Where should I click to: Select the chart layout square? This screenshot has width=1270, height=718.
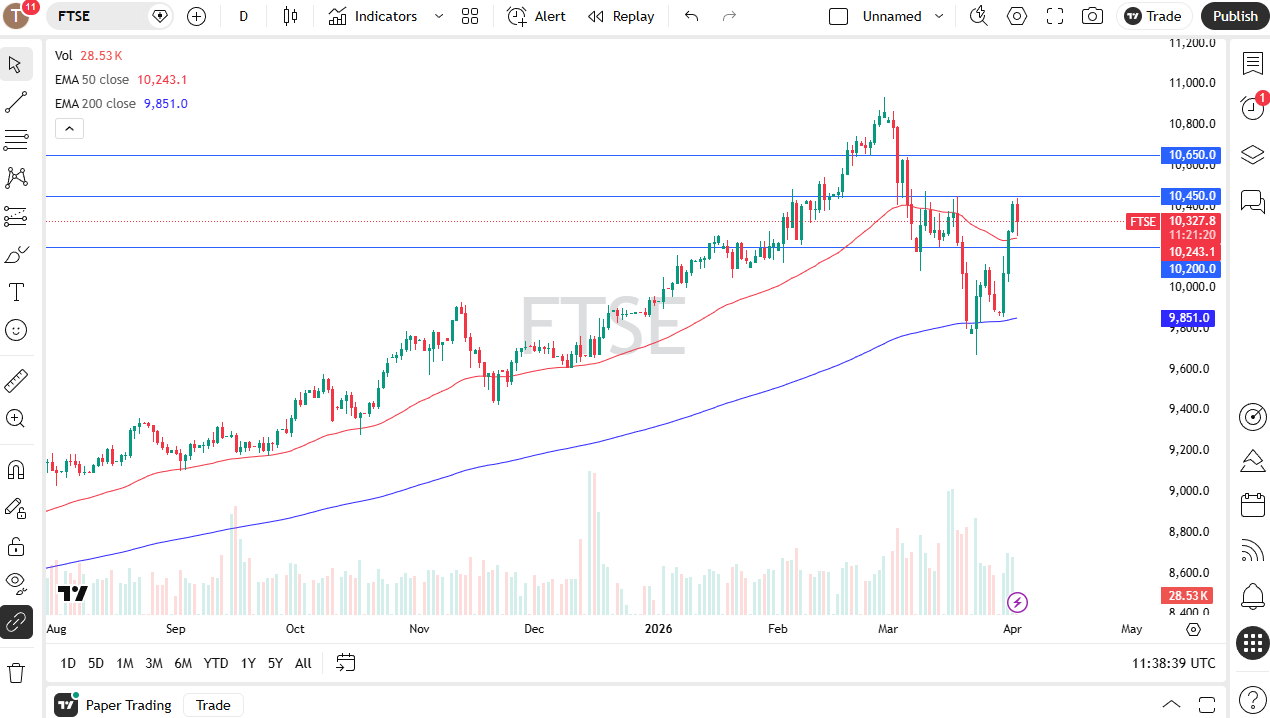click(x=839, y=16)
